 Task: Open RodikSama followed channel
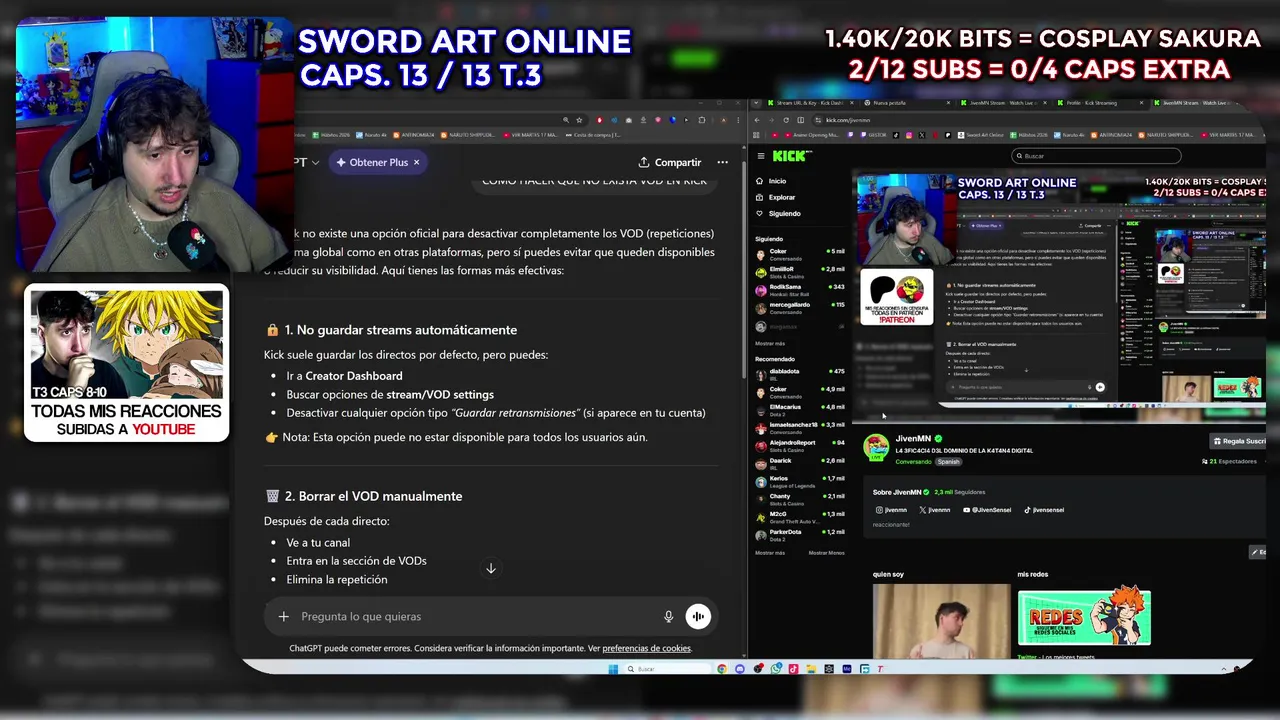tap(800, 289)
